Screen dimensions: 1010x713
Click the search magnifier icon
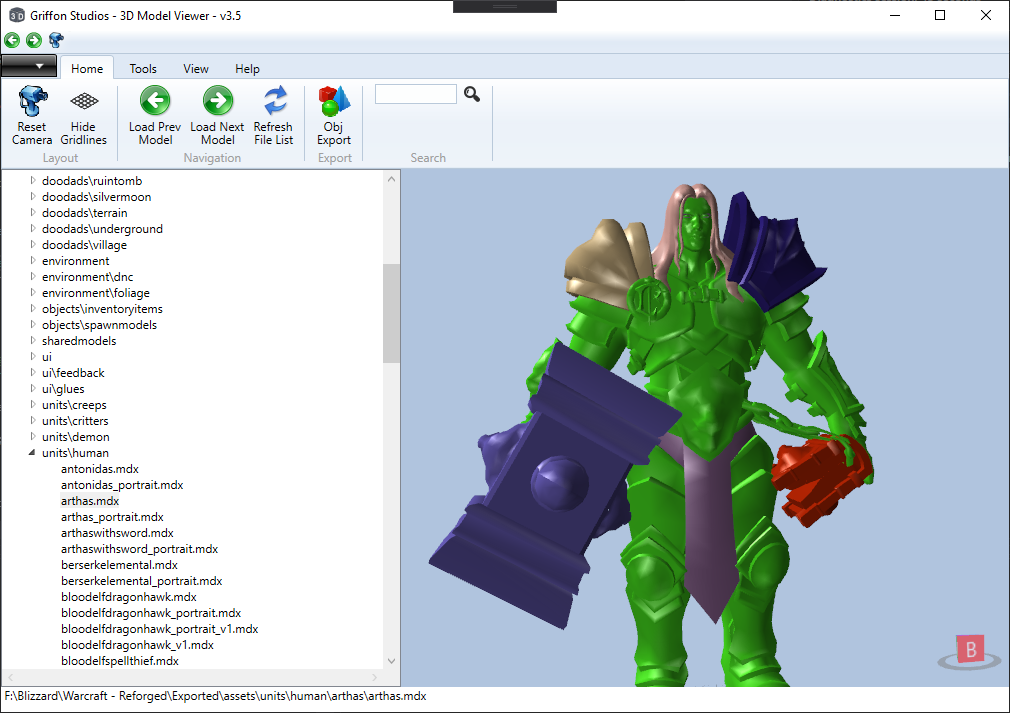click(472, 94)
